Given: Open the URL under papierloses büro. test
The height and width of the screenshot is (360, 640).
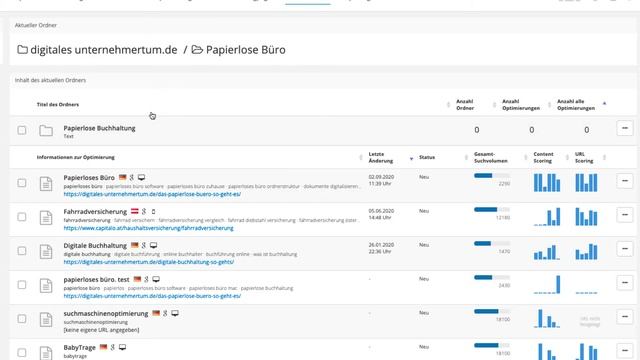Looking at the screenshot, I should pyautogui.click(x=152, y=296).
